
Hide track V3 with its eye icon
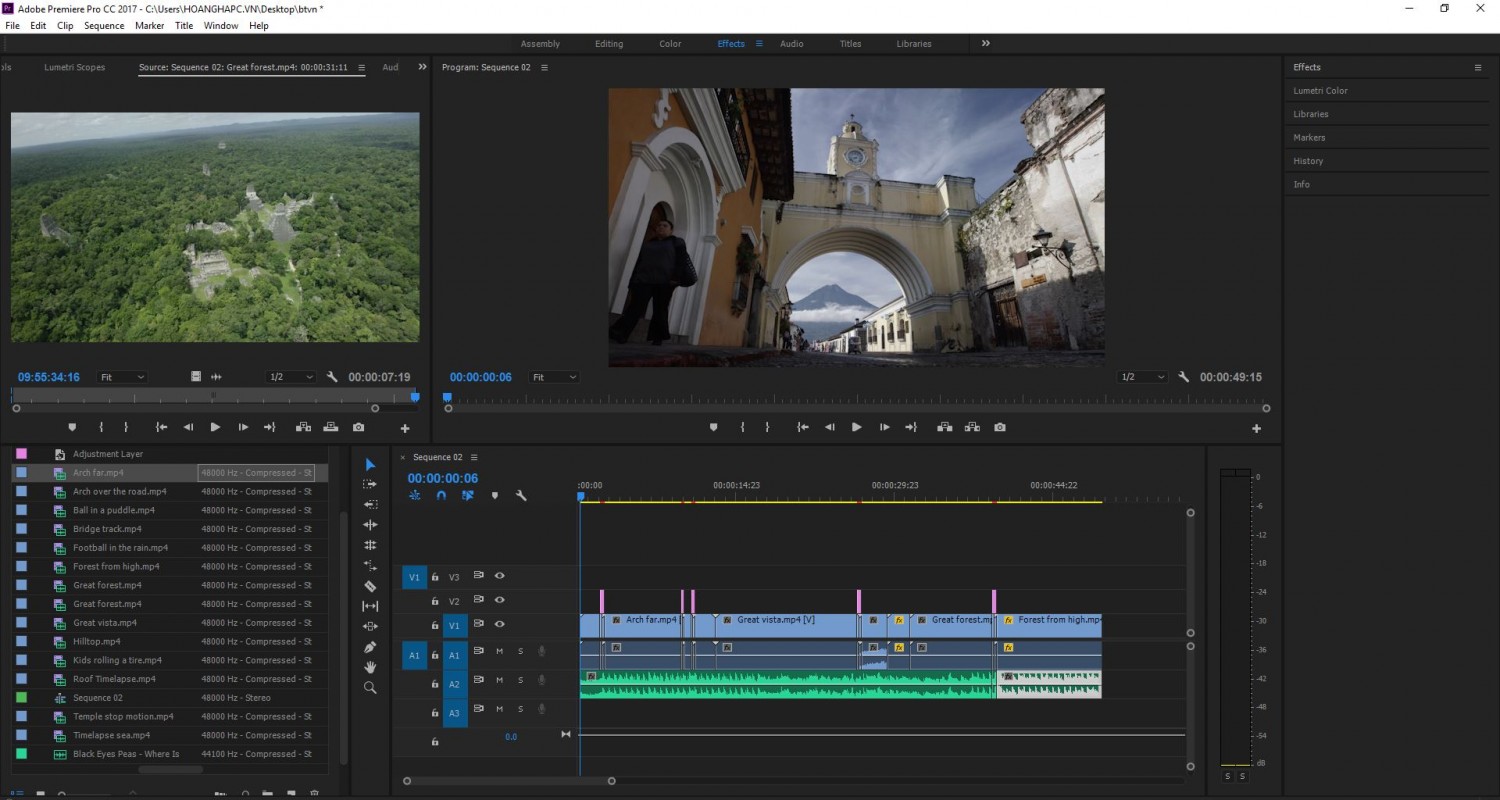point(499,576)
